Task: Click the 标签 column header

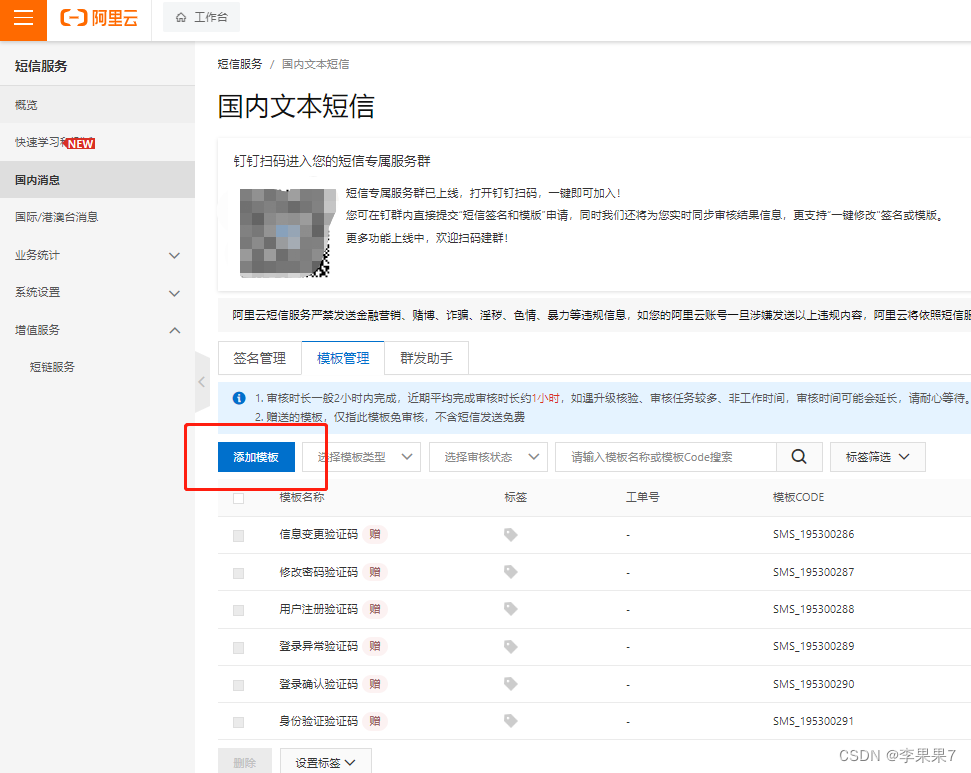Action: point(515,497)
